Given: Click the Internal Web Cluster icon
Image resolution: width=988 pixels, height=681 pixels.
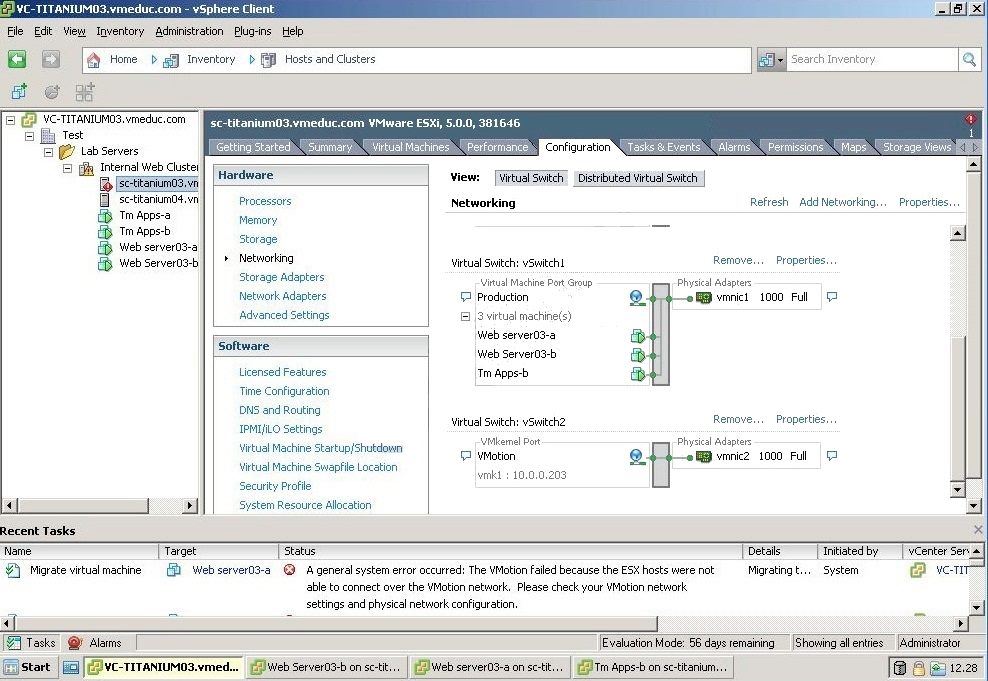Looking at the screenshot, I should click(x=86, y=168).
